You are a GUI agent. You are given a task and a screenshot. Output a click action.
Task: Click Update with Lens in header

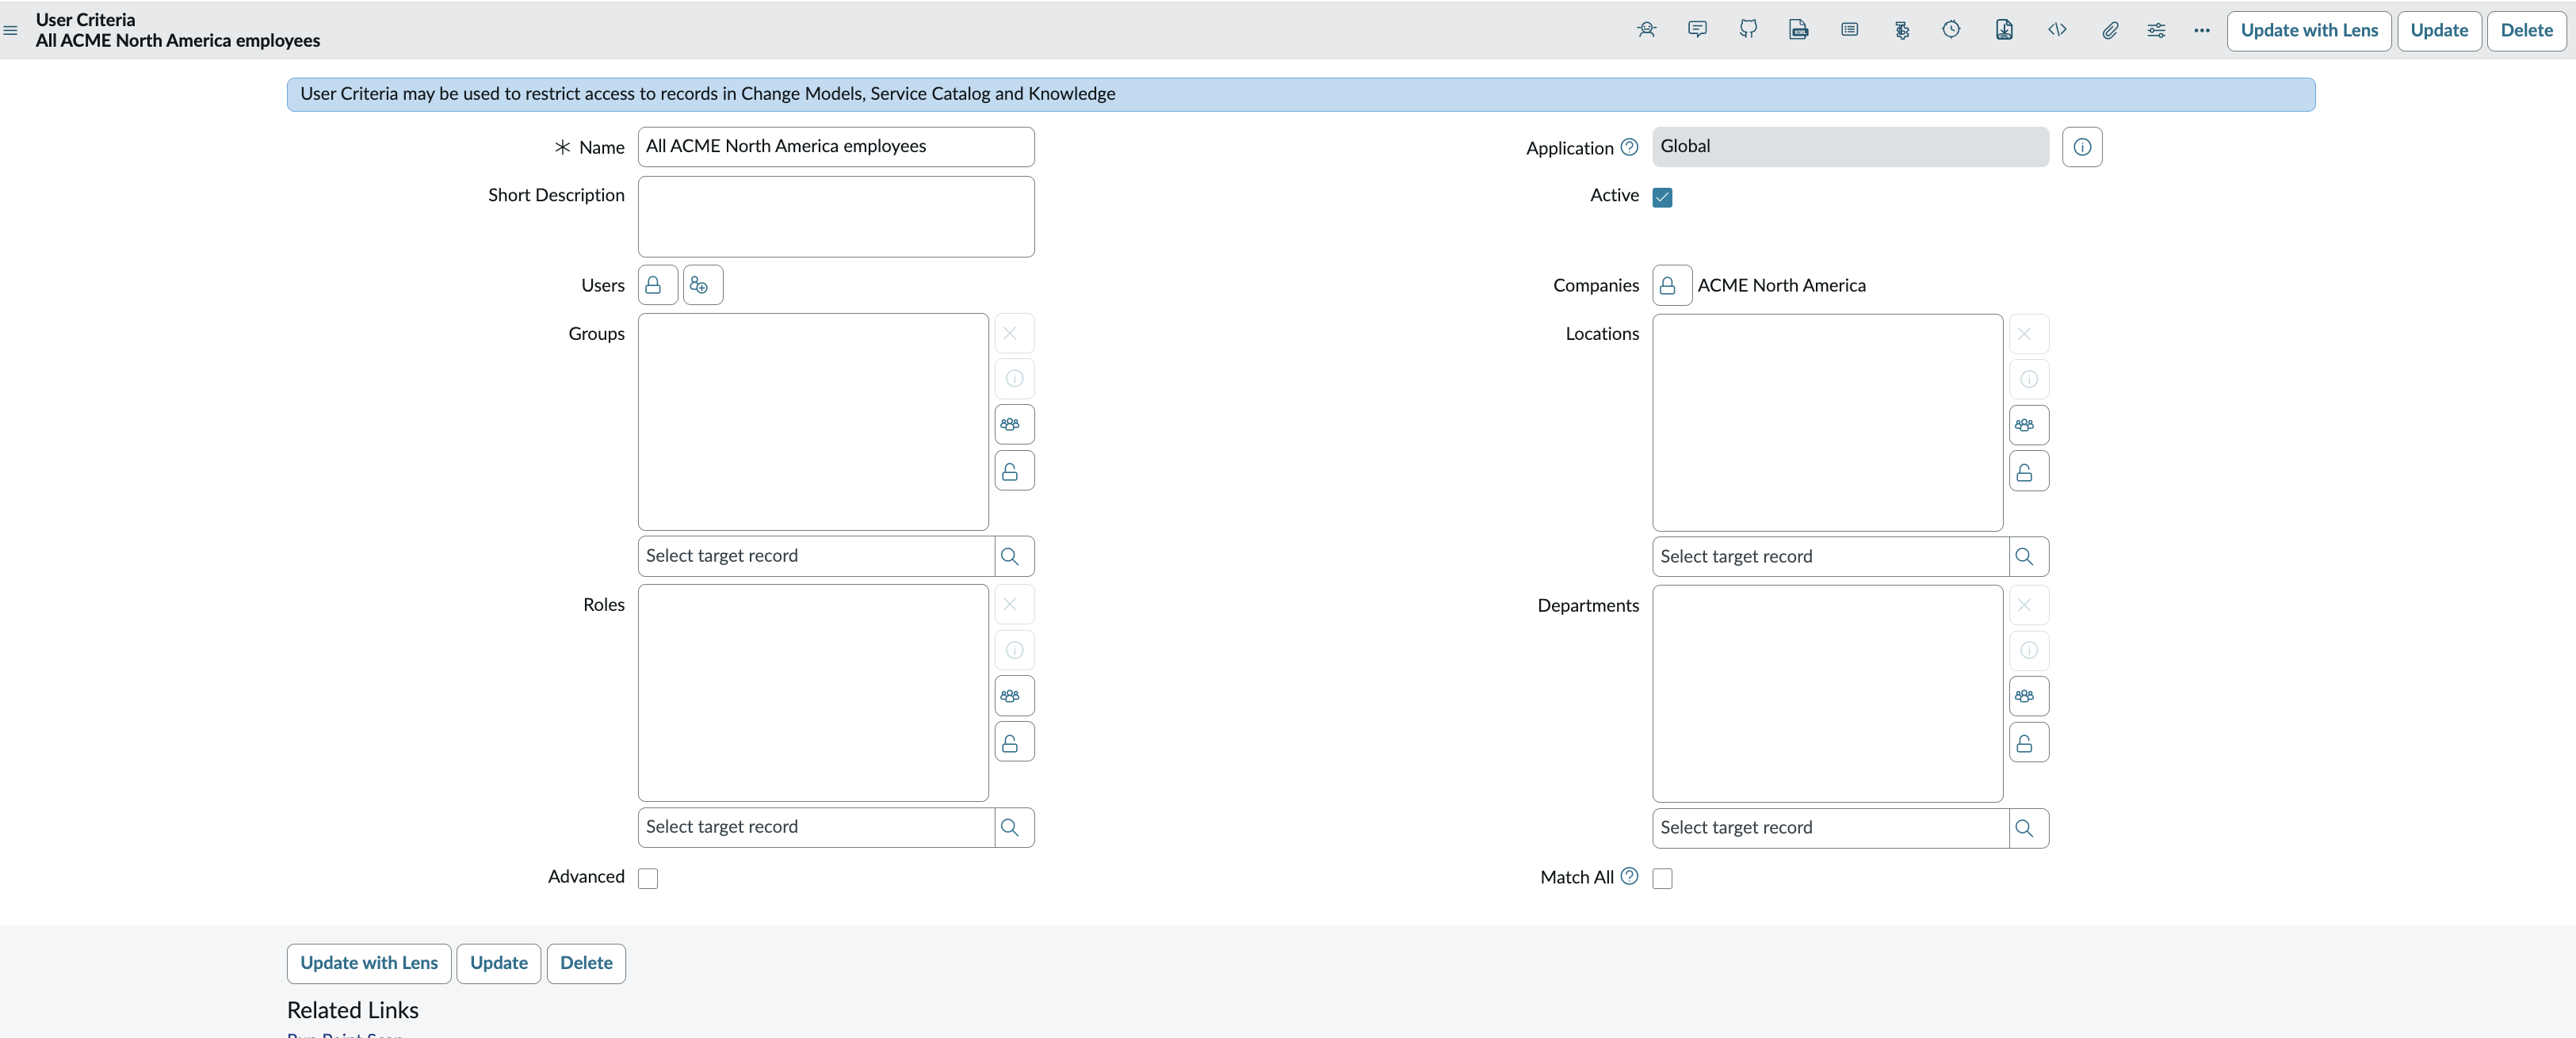[2308, 30]
